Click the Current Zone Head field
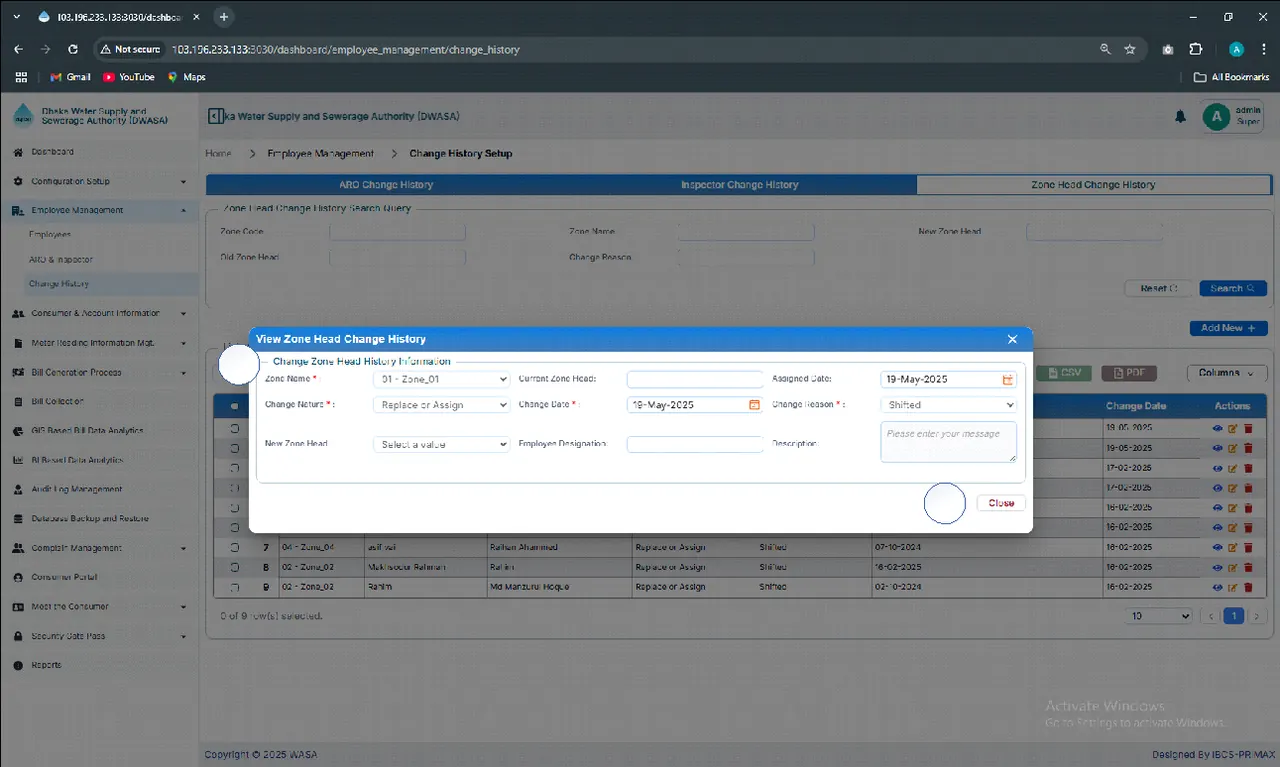 coord(695,380)
